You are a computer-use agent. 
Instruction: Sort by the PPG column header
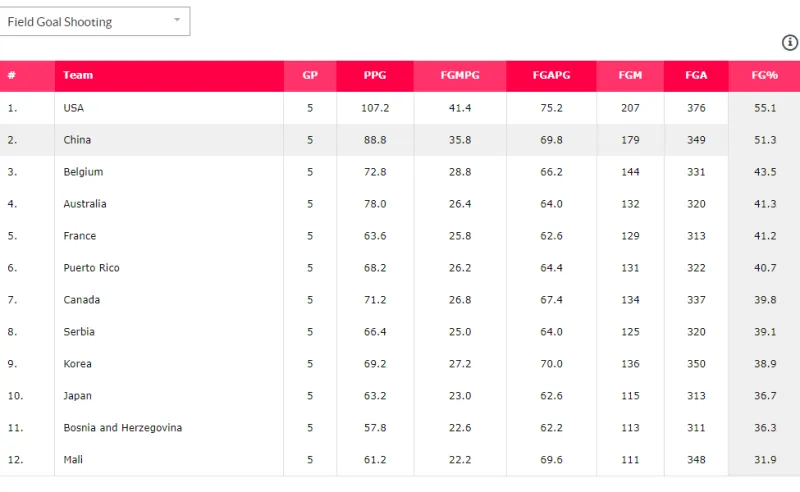375,76
